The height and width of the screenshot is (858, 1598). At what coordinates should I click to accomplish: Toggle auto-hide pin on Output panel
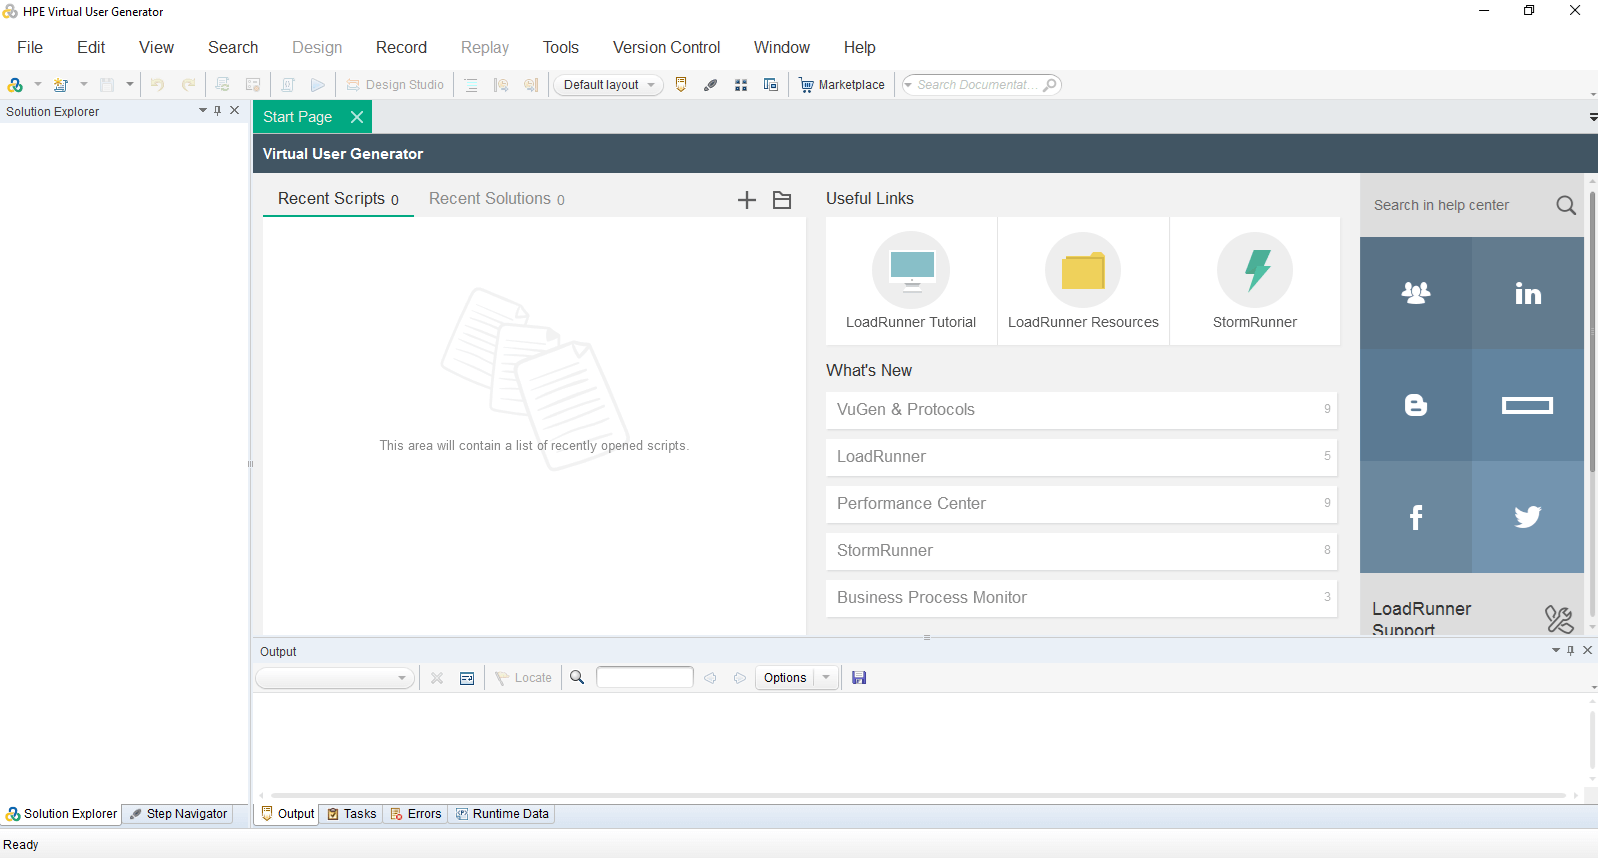pyautogui.click(x=1570, y=651)
